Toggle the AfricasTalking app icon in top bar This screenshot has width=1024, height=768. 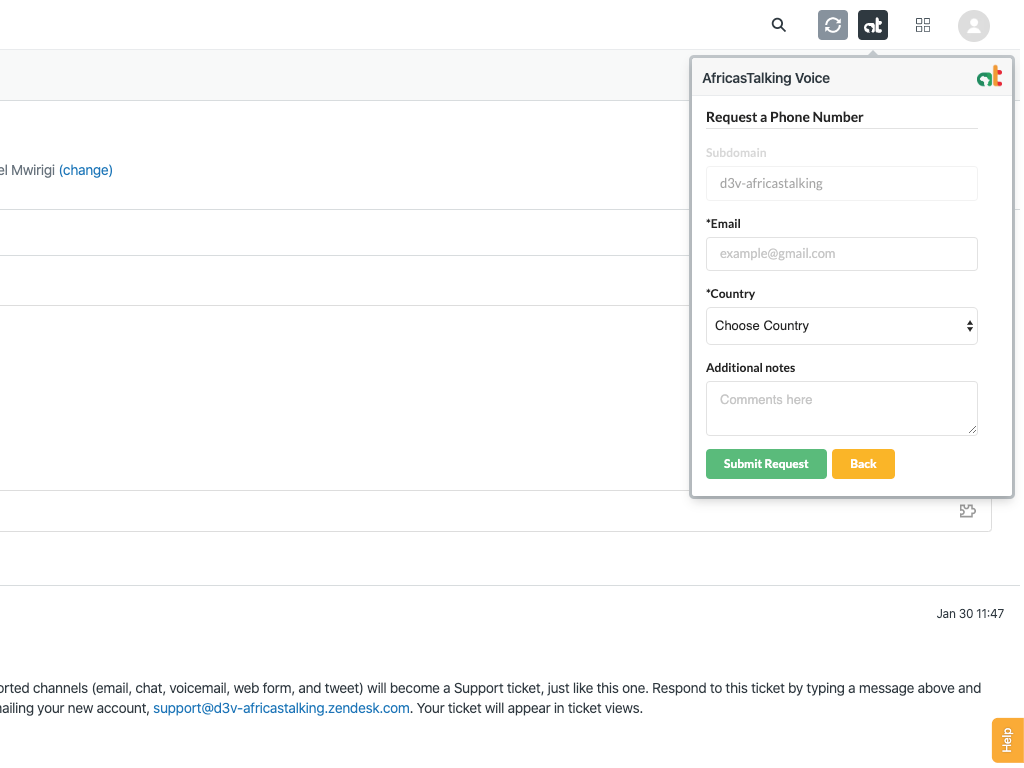(x=873, y=25)
